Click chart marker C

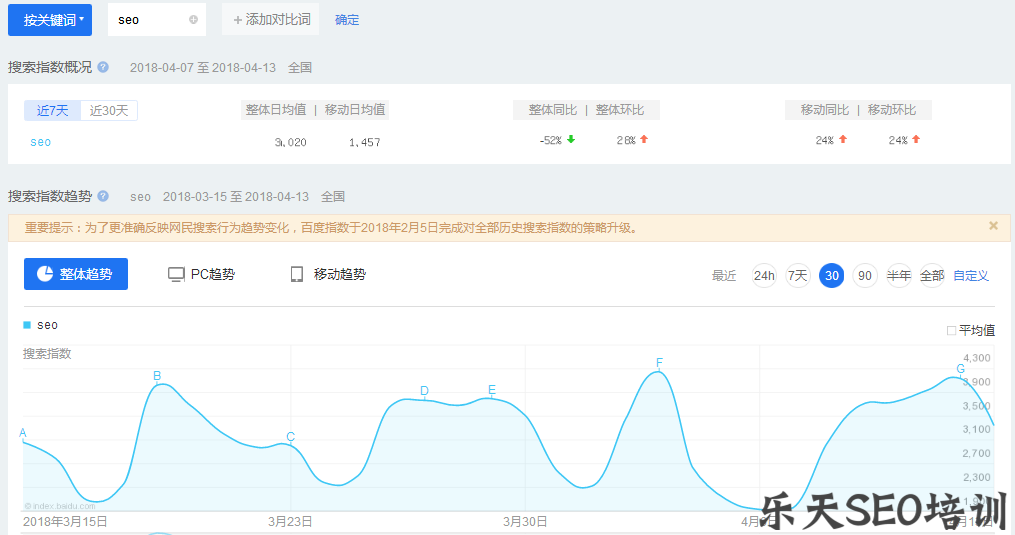tap(291, 437)
